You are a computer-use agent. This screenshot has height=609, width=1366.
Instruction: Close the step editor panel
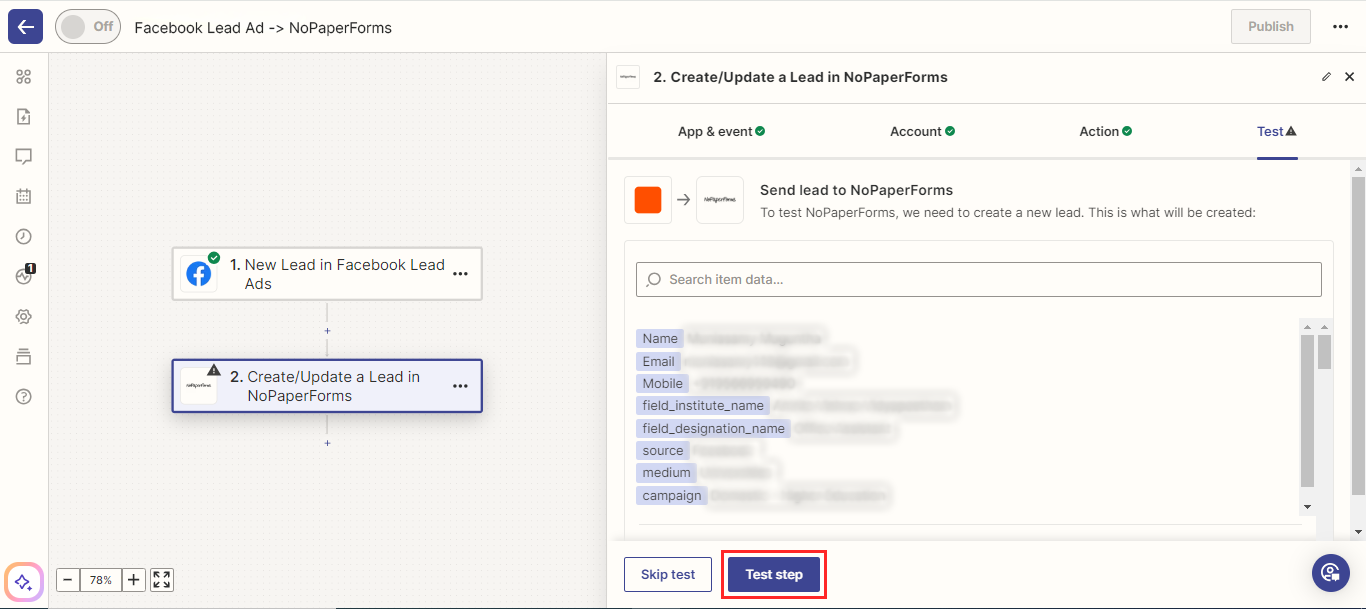coord(1349,77)
